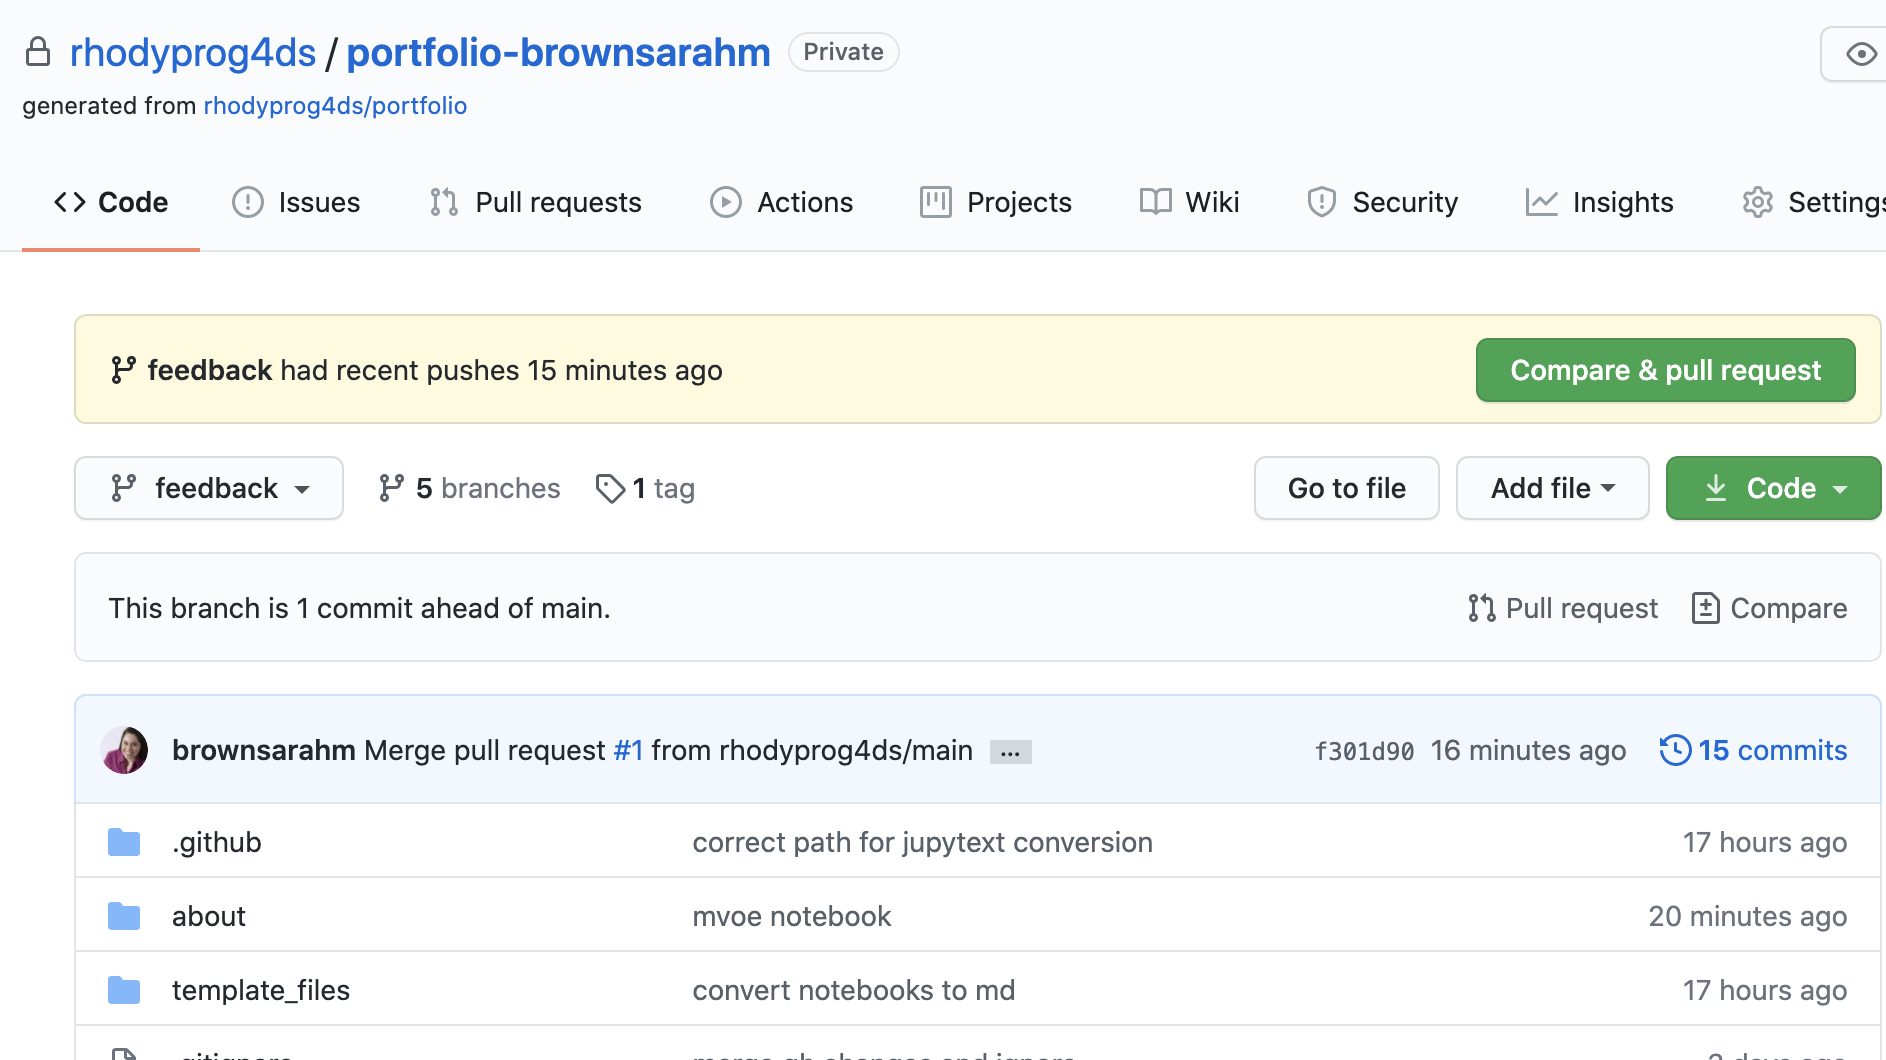Open the Issues tab icon
Screen dimensions: 1886x1060
tap(249, 202)
